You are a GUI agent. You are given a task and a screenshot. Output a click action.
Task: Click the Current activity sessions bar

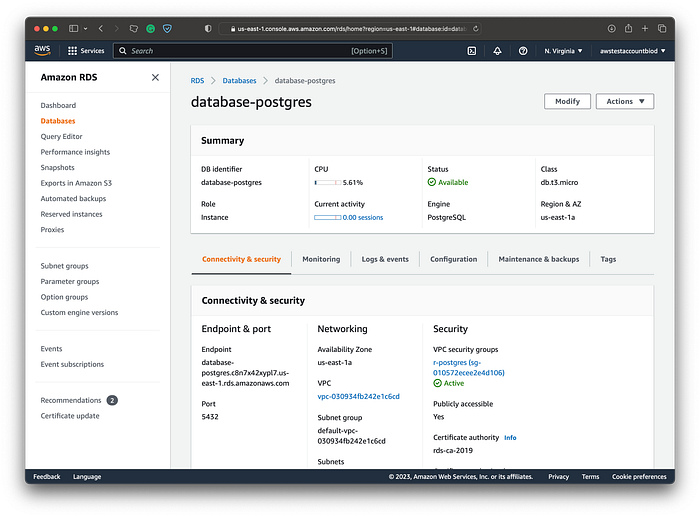coord(328,217)
